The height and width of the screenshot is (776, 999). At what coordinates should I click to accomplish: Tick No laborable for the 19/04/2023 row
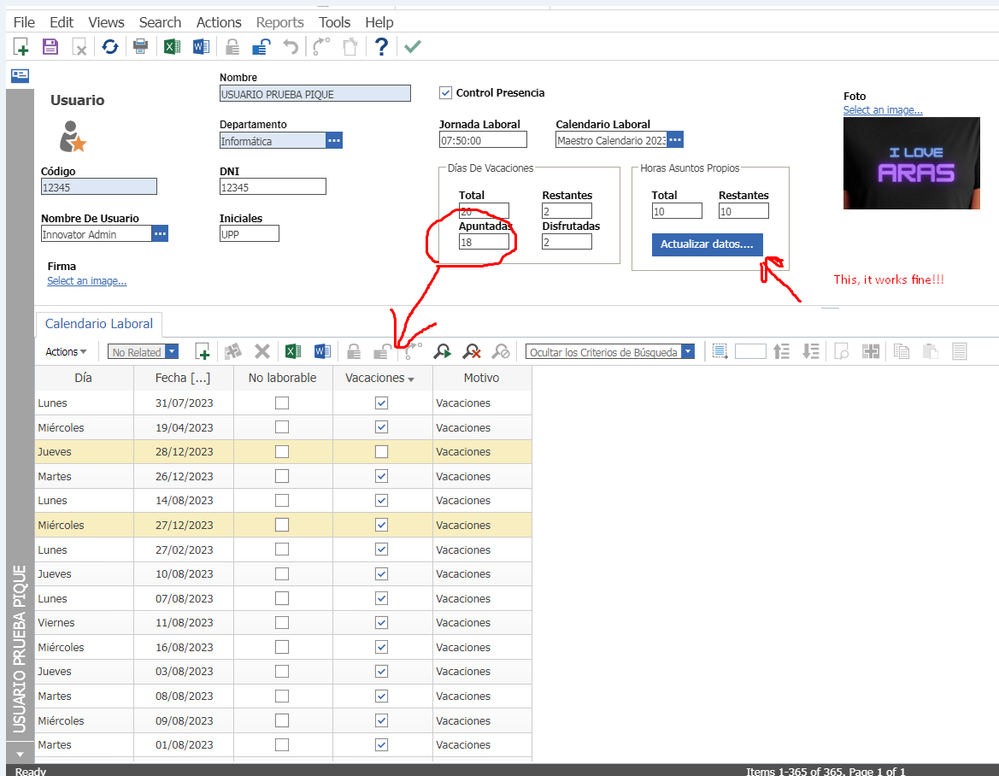click(x=282, y=428)
